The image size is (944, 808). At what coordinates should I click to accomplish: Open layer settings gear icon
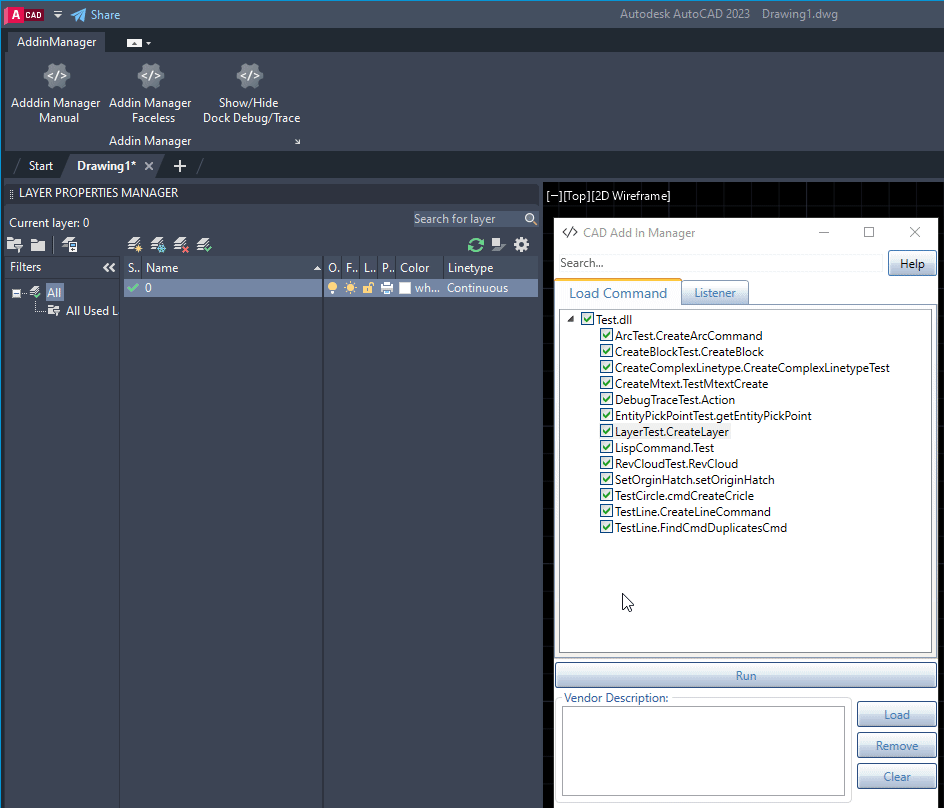coord(521,244)
